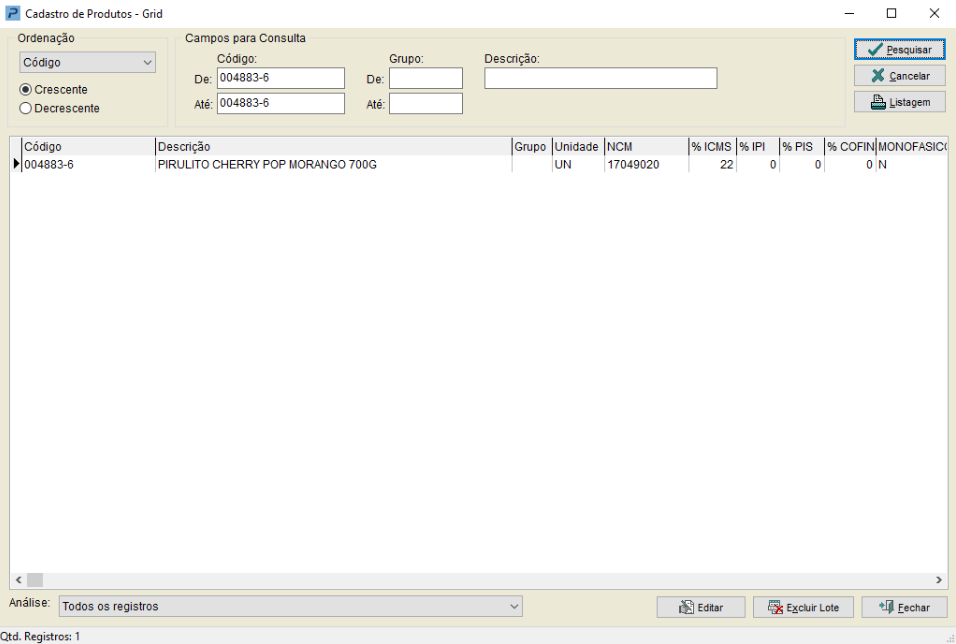Expand the Análise Todos os registros dropdown
Viewport: 956px width, 644px height.
(x=291, y=606)
